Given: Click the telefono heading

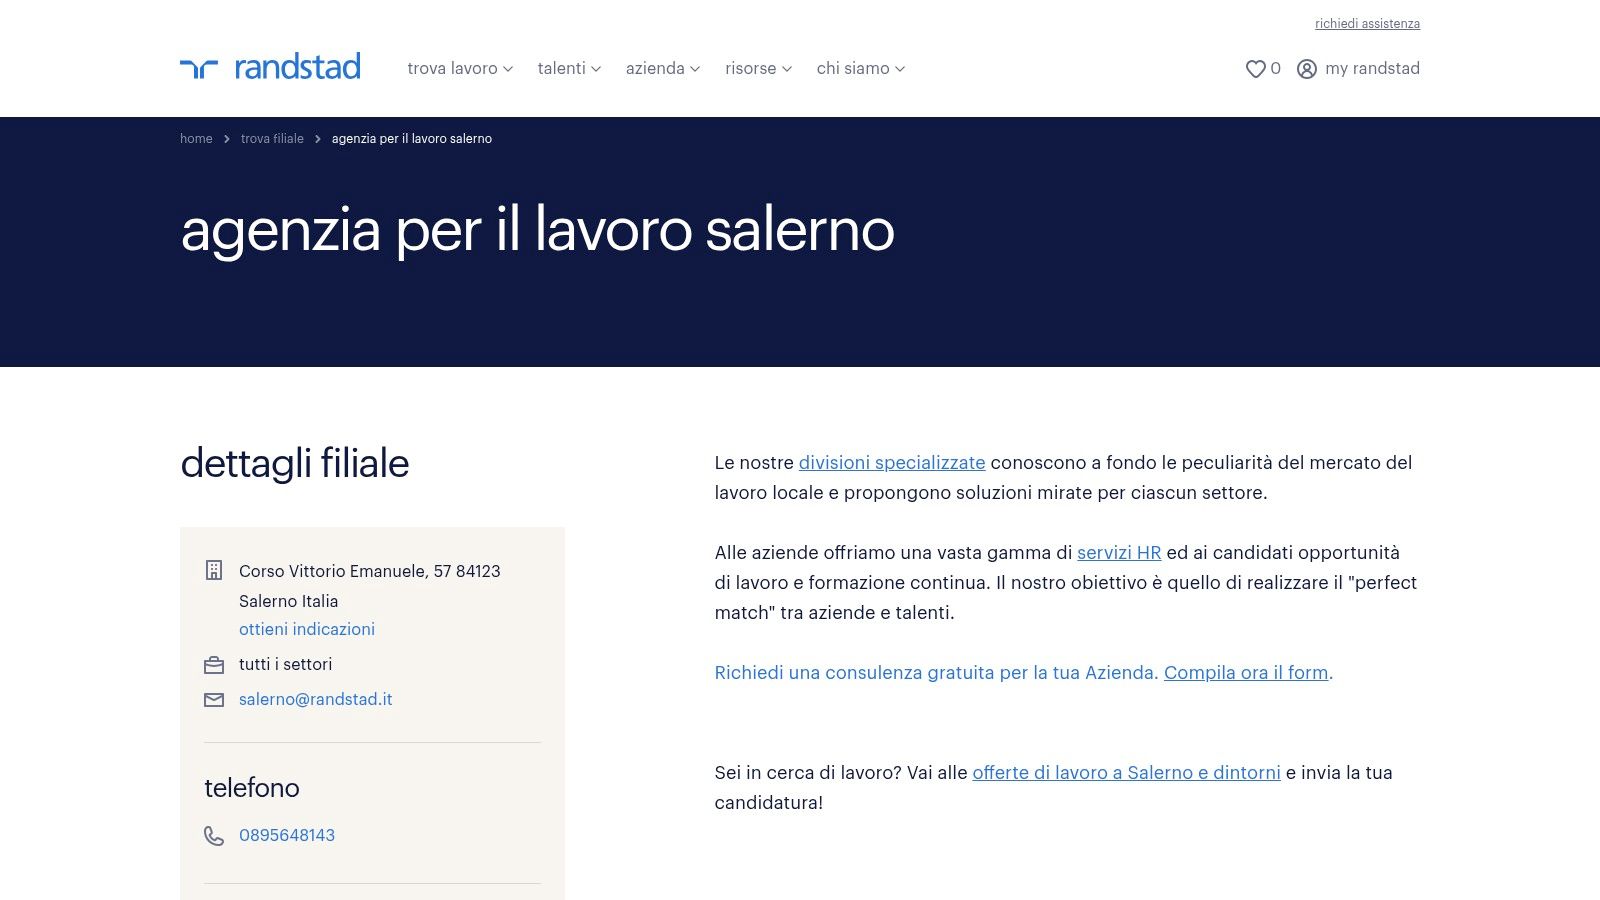Looking at the screenshot, I should pos(252,788).
